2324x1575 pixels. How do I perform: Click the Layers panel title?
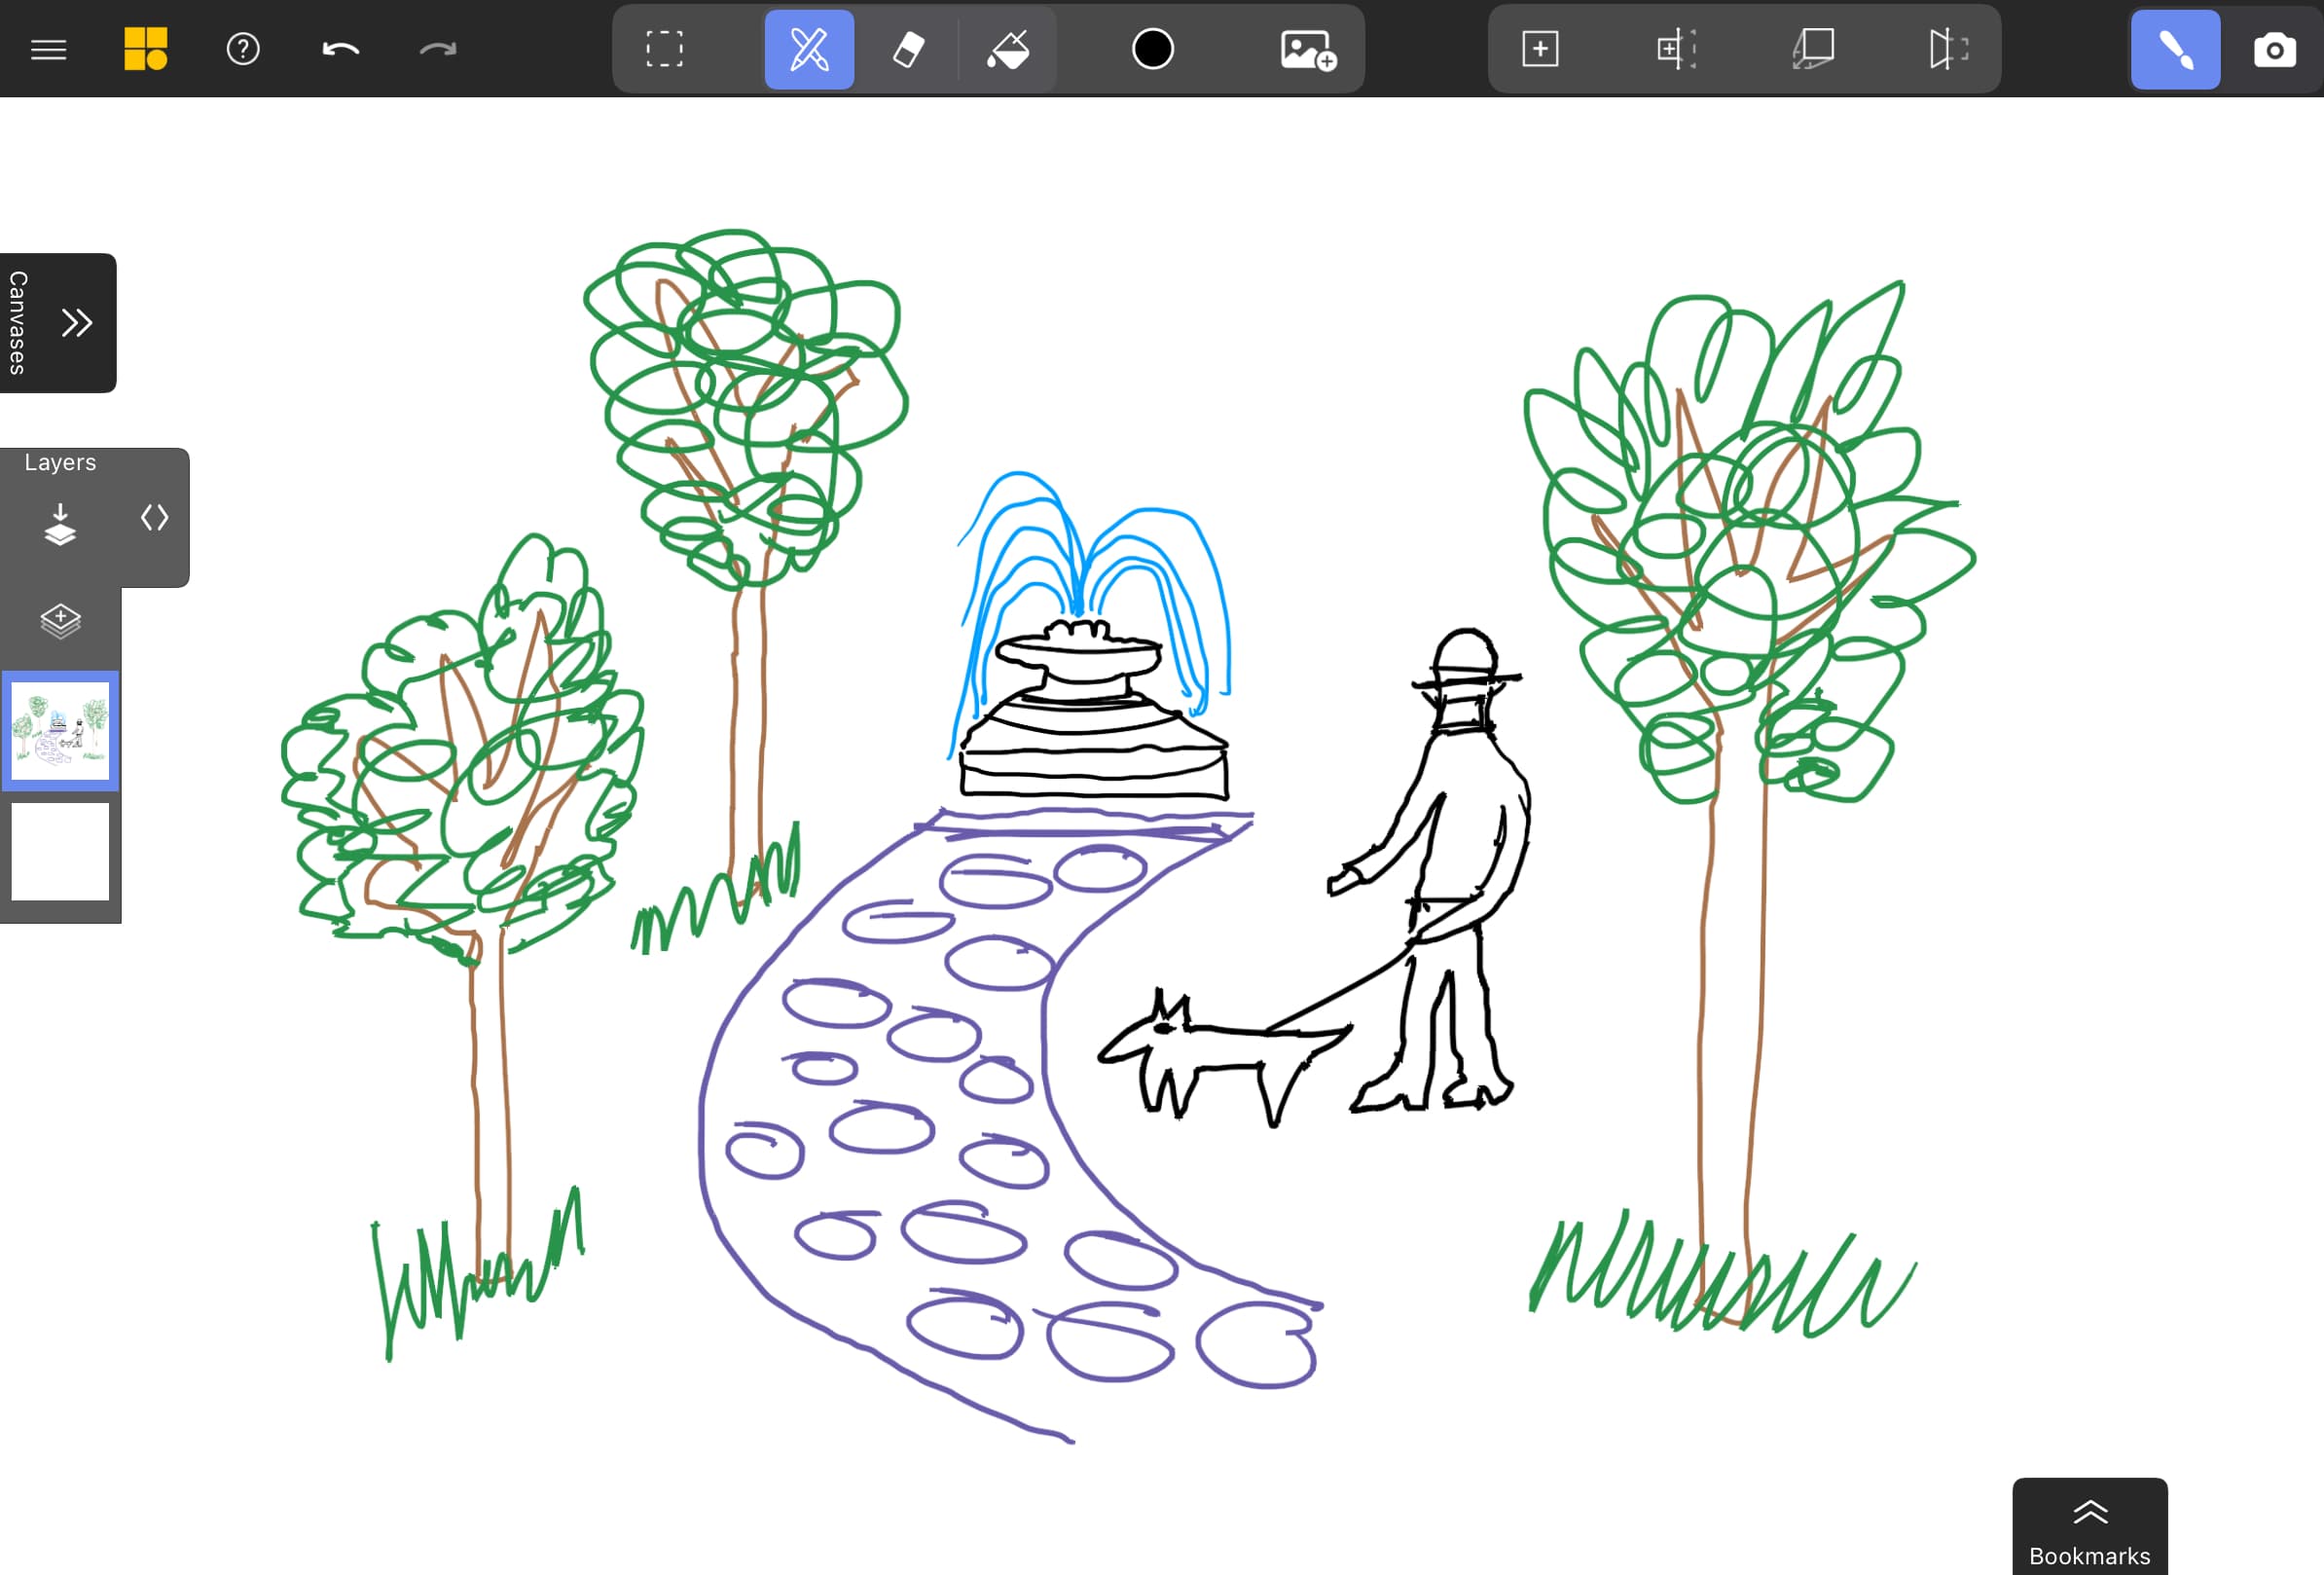[x=60, y=462]
